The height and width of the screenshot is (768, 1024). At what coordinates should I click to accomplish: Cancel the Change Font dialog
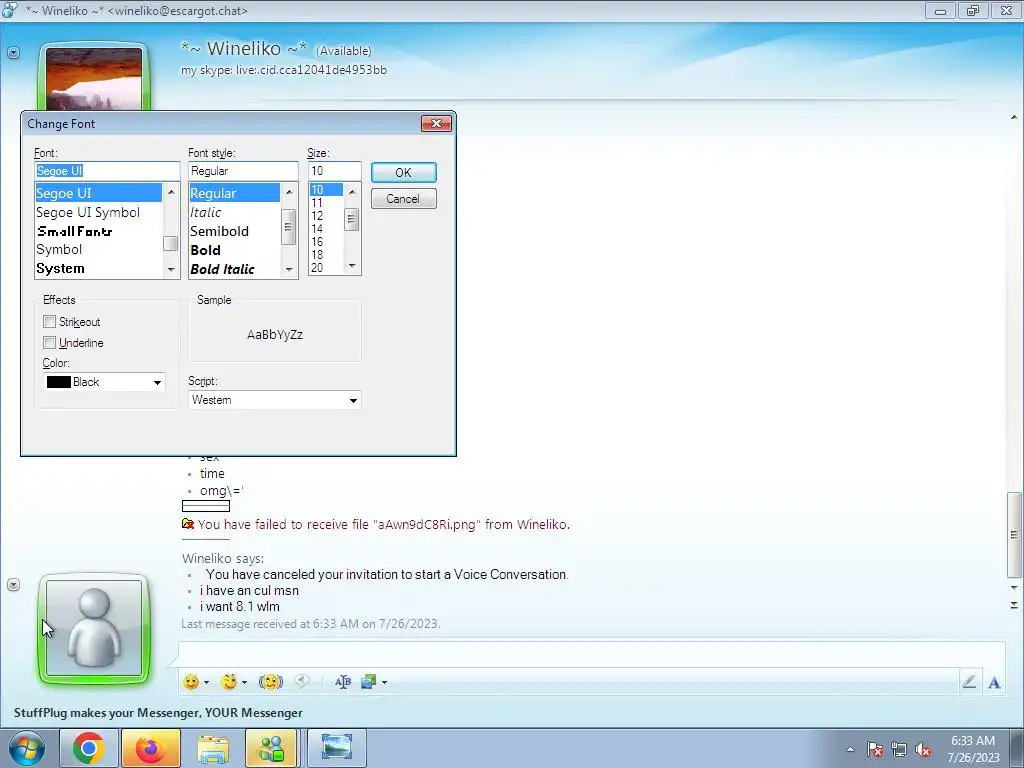point(404,199)
